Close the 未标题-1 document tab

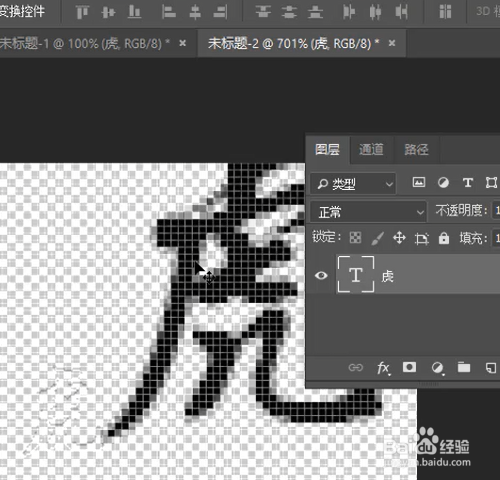[182, 43]
